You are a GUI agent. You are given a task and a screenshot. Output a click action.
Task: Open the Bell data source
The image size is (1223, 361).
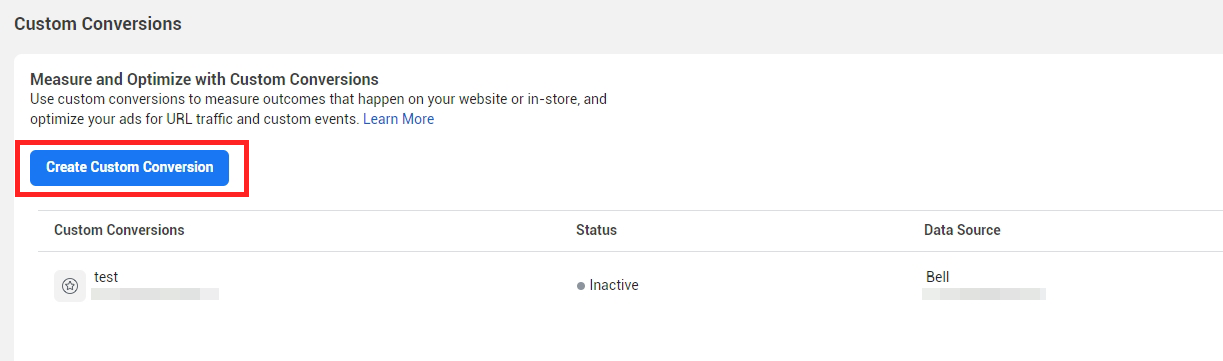click(937, 277)
